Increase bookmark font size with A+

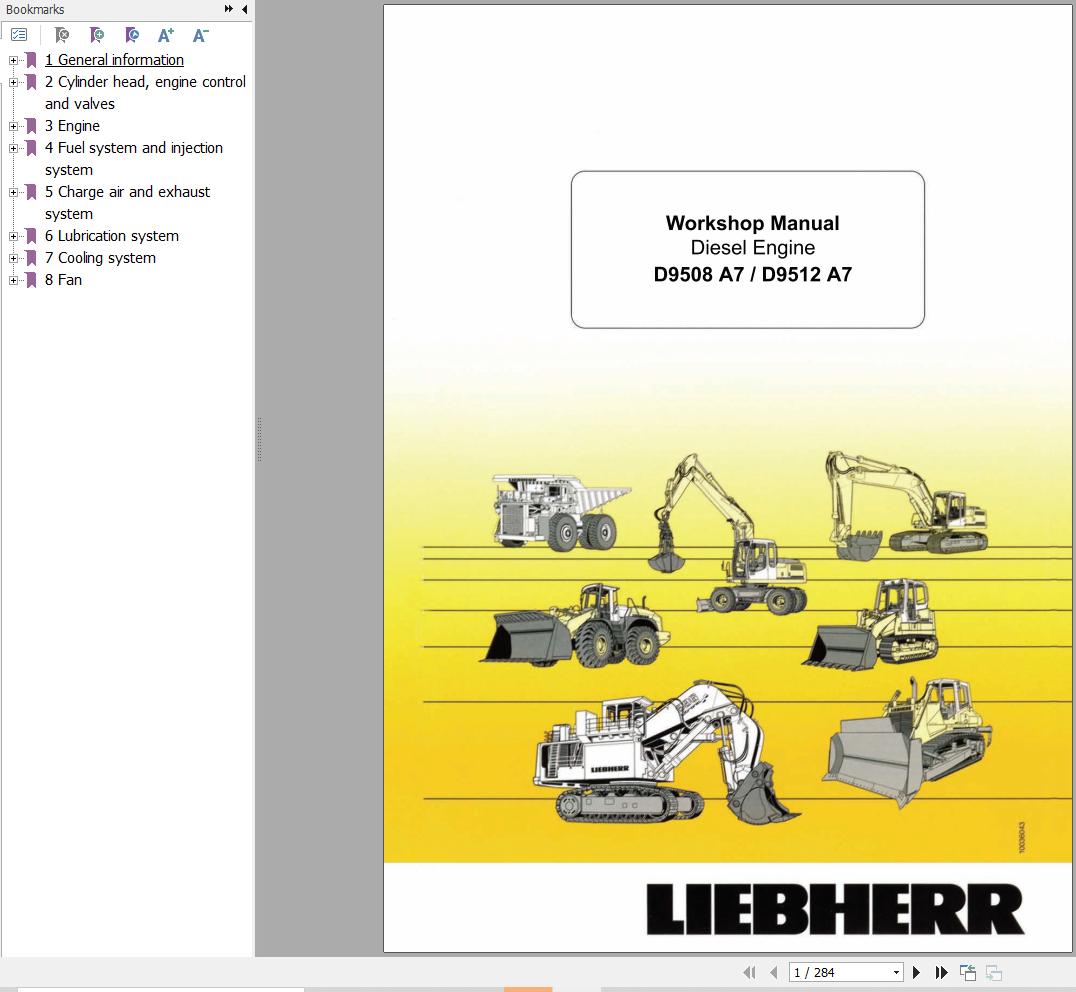point(165,35)
